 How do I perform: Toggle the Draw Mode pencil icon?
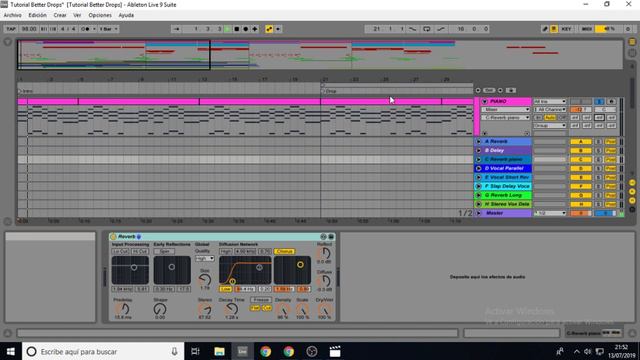click(544, 29)
